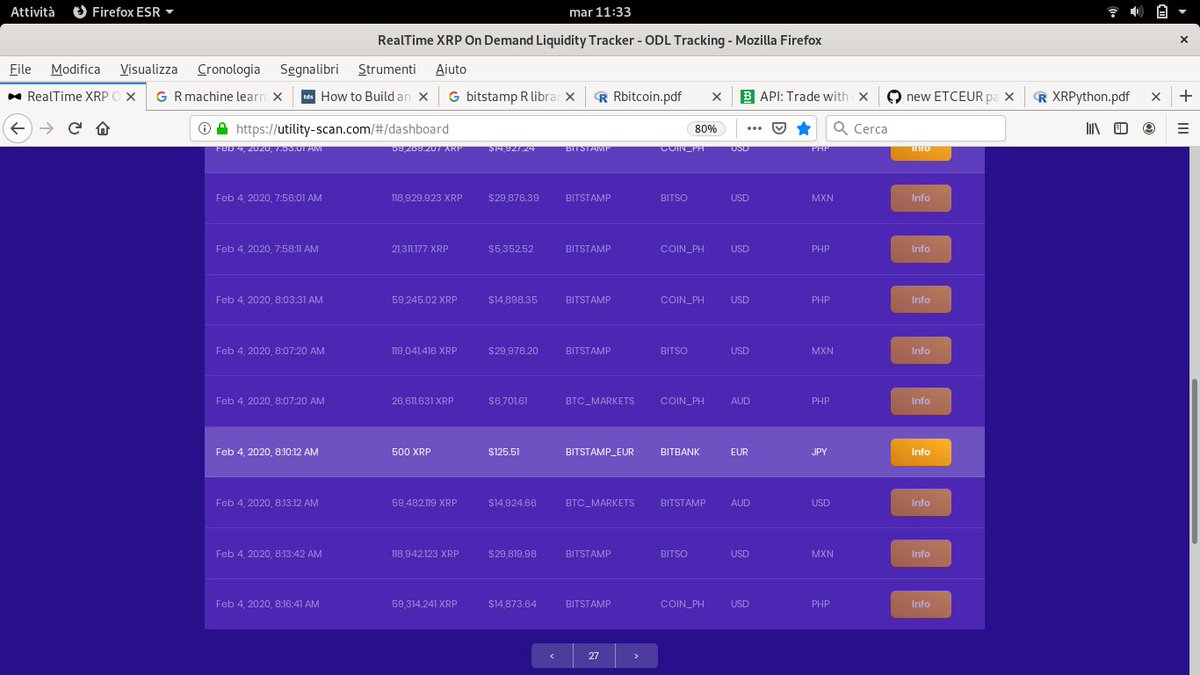Click page number 27 in pagination

594,656
